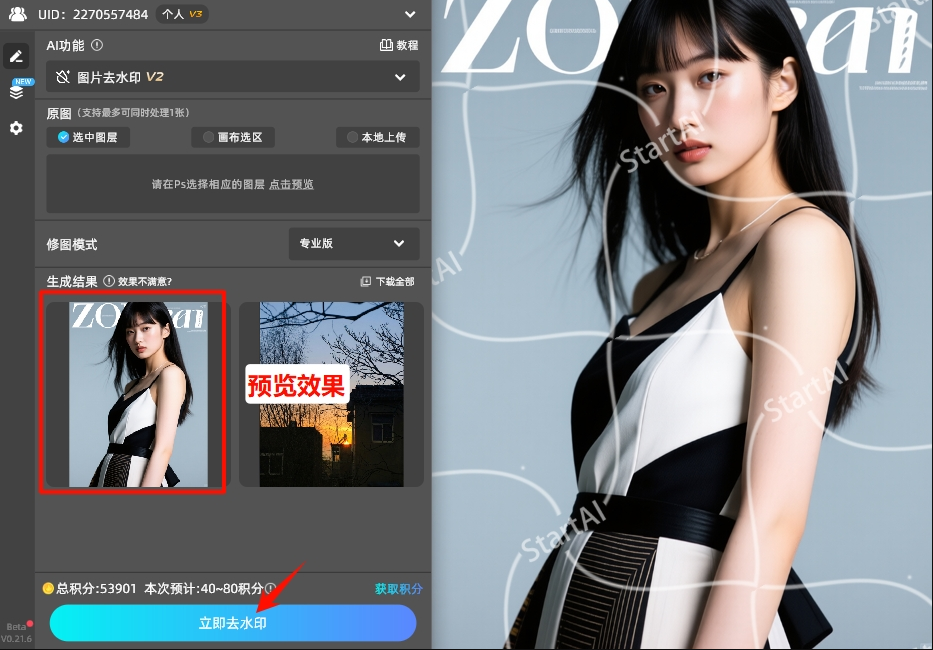This screenshot has height=650, width=933.
Task: Open settings via the sidebar gear icon
Action: (16, 128)
